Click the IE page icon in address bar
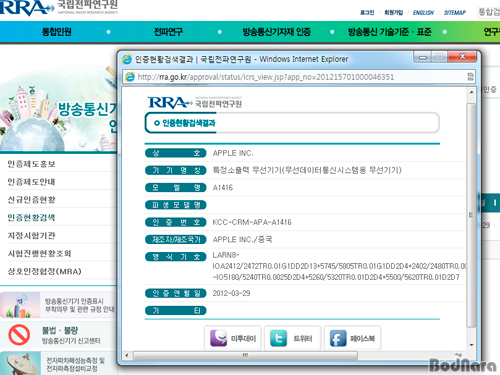 (x=130, y=77)
